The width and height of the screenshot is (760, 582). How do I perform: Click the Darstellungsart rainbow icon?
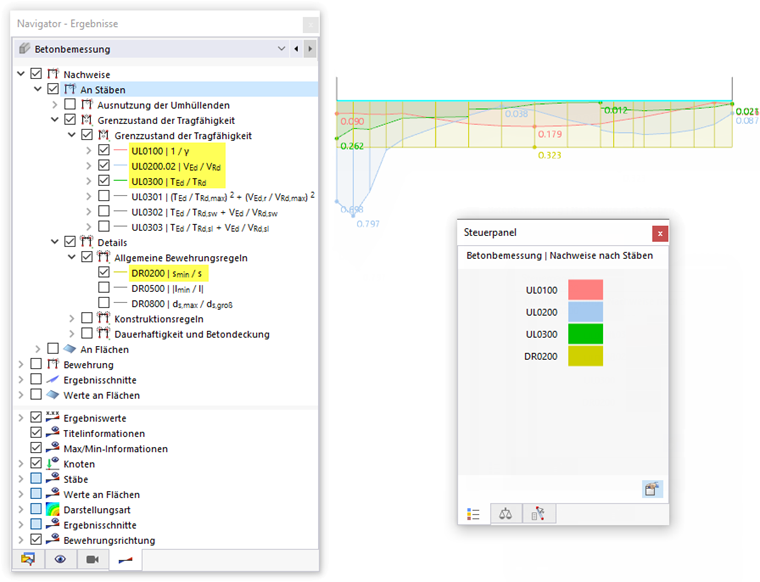pyautogui.click(x=52, y=509)
